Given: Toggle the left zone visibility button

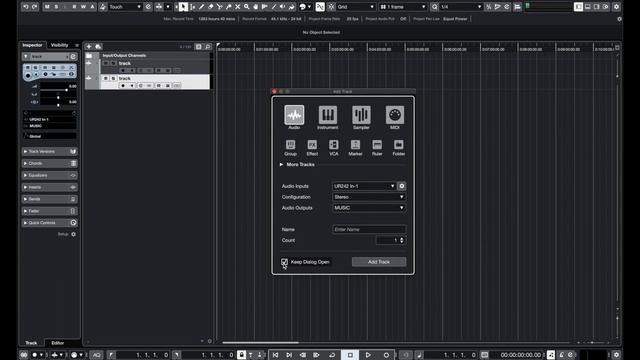Looking at the screenshot, I should point(578,7).
